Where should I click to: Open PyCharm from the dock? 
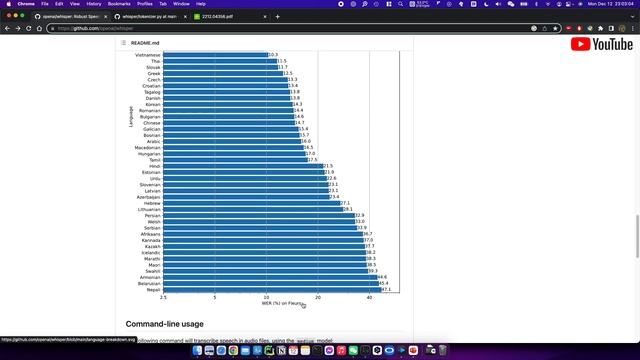click(x=269, y=350)
